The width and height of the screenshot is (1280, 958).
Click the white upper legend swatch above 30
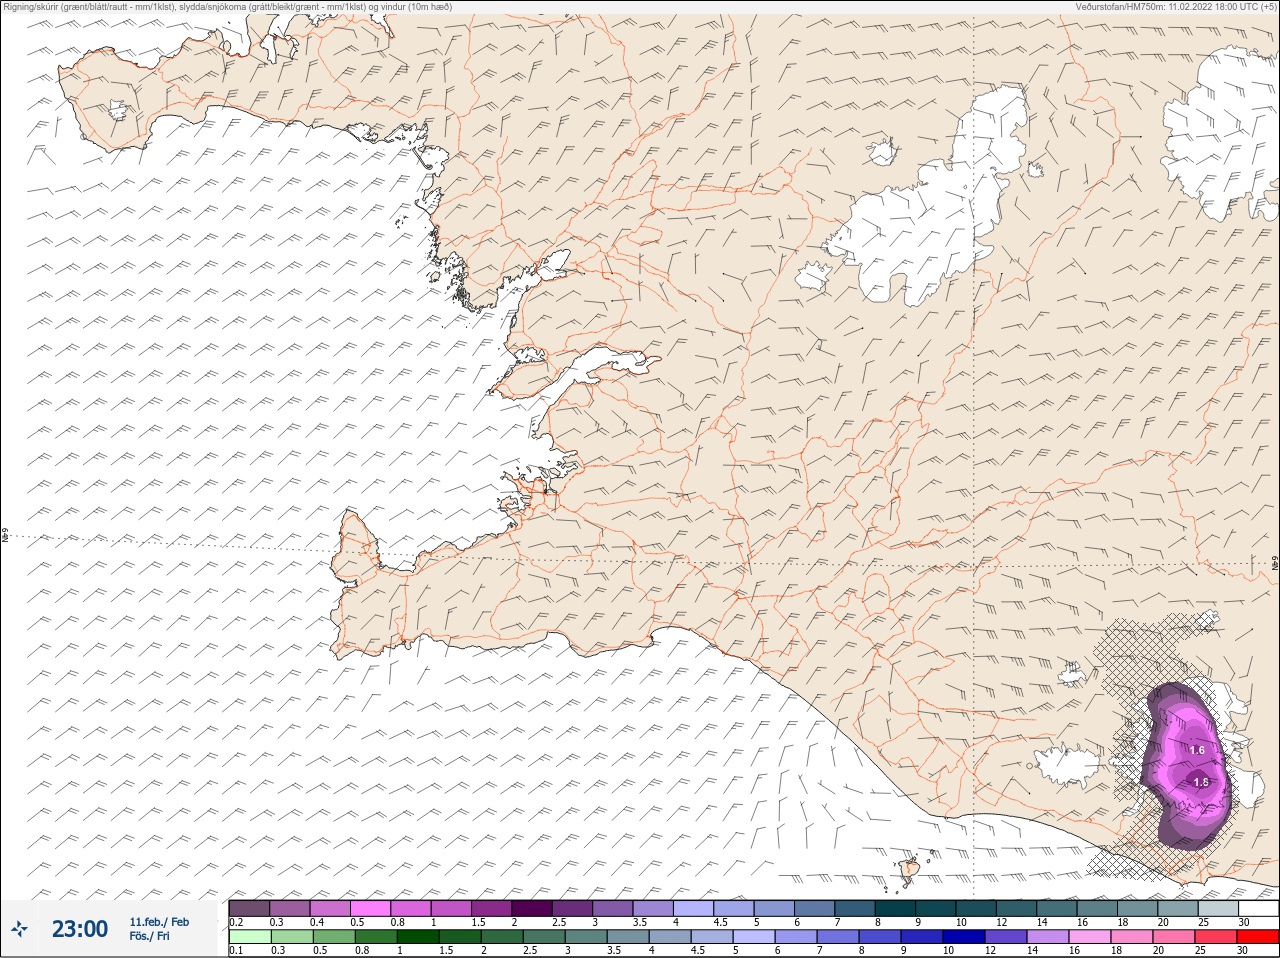click(1258, 908)
